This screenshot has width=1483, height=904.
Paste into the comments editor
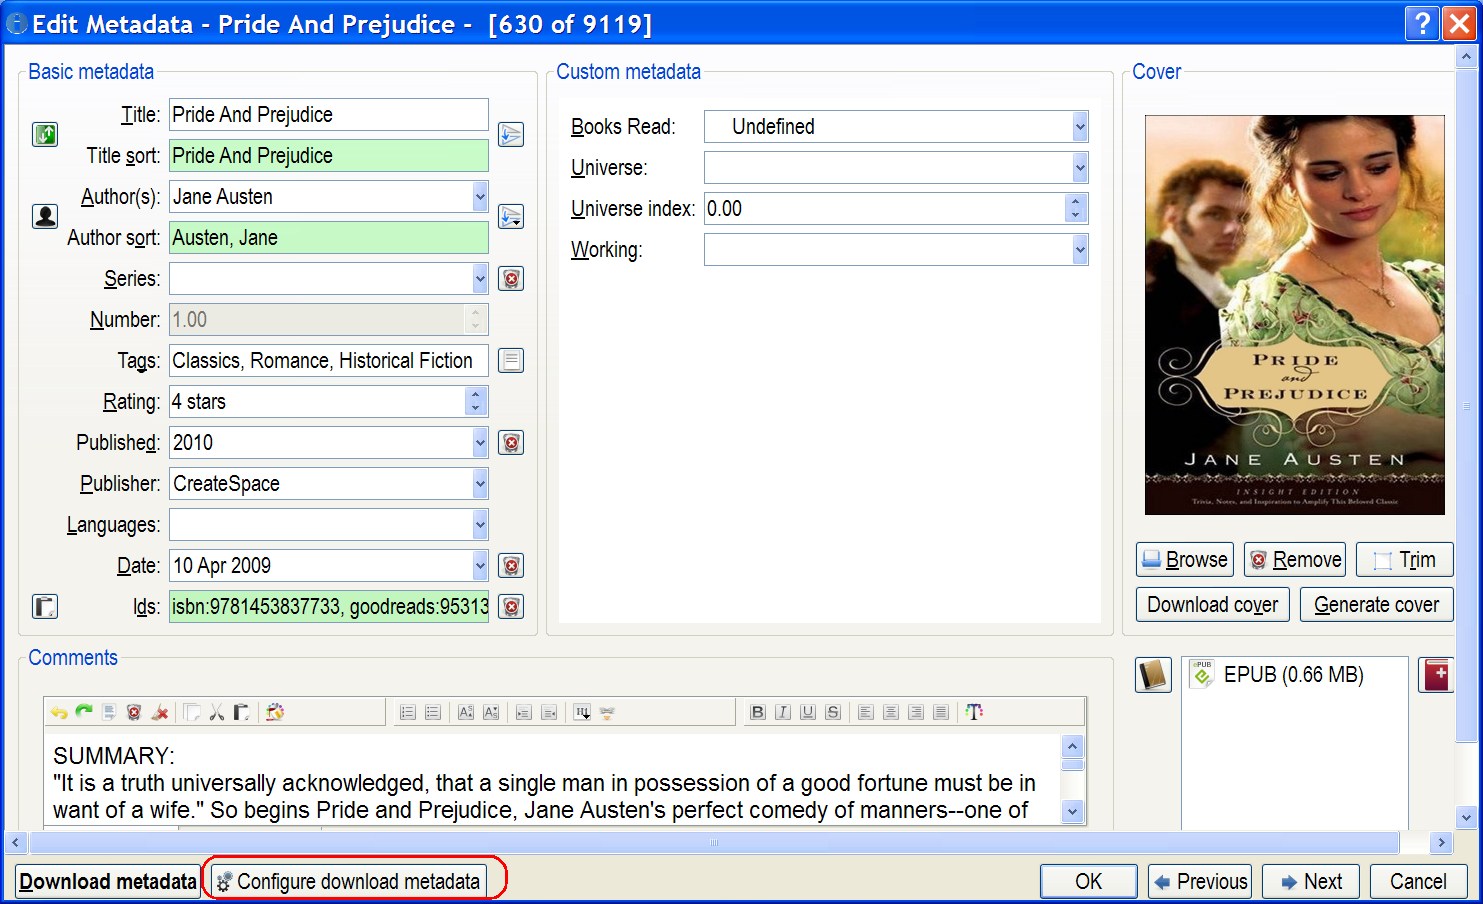241,712
